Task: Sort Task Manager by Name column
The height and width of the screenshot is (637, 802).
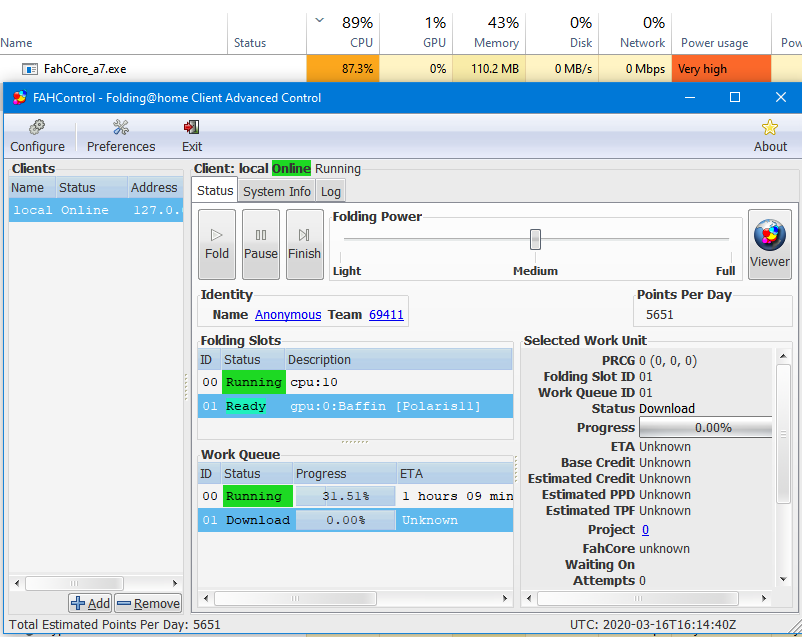Action: click(114, 33)
